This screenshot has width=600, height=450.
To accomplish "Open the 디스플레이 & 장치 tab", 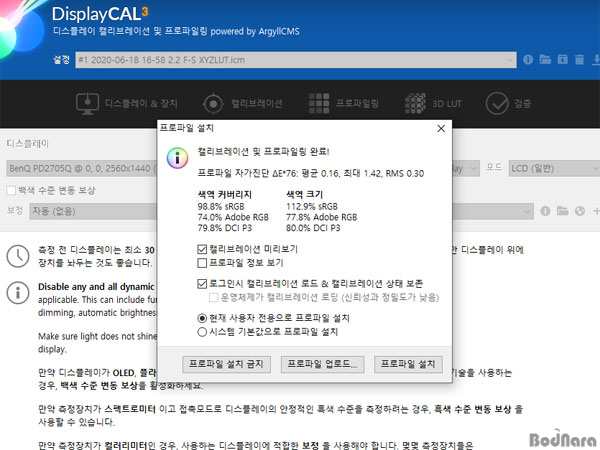I will click(x=126, y=103).
